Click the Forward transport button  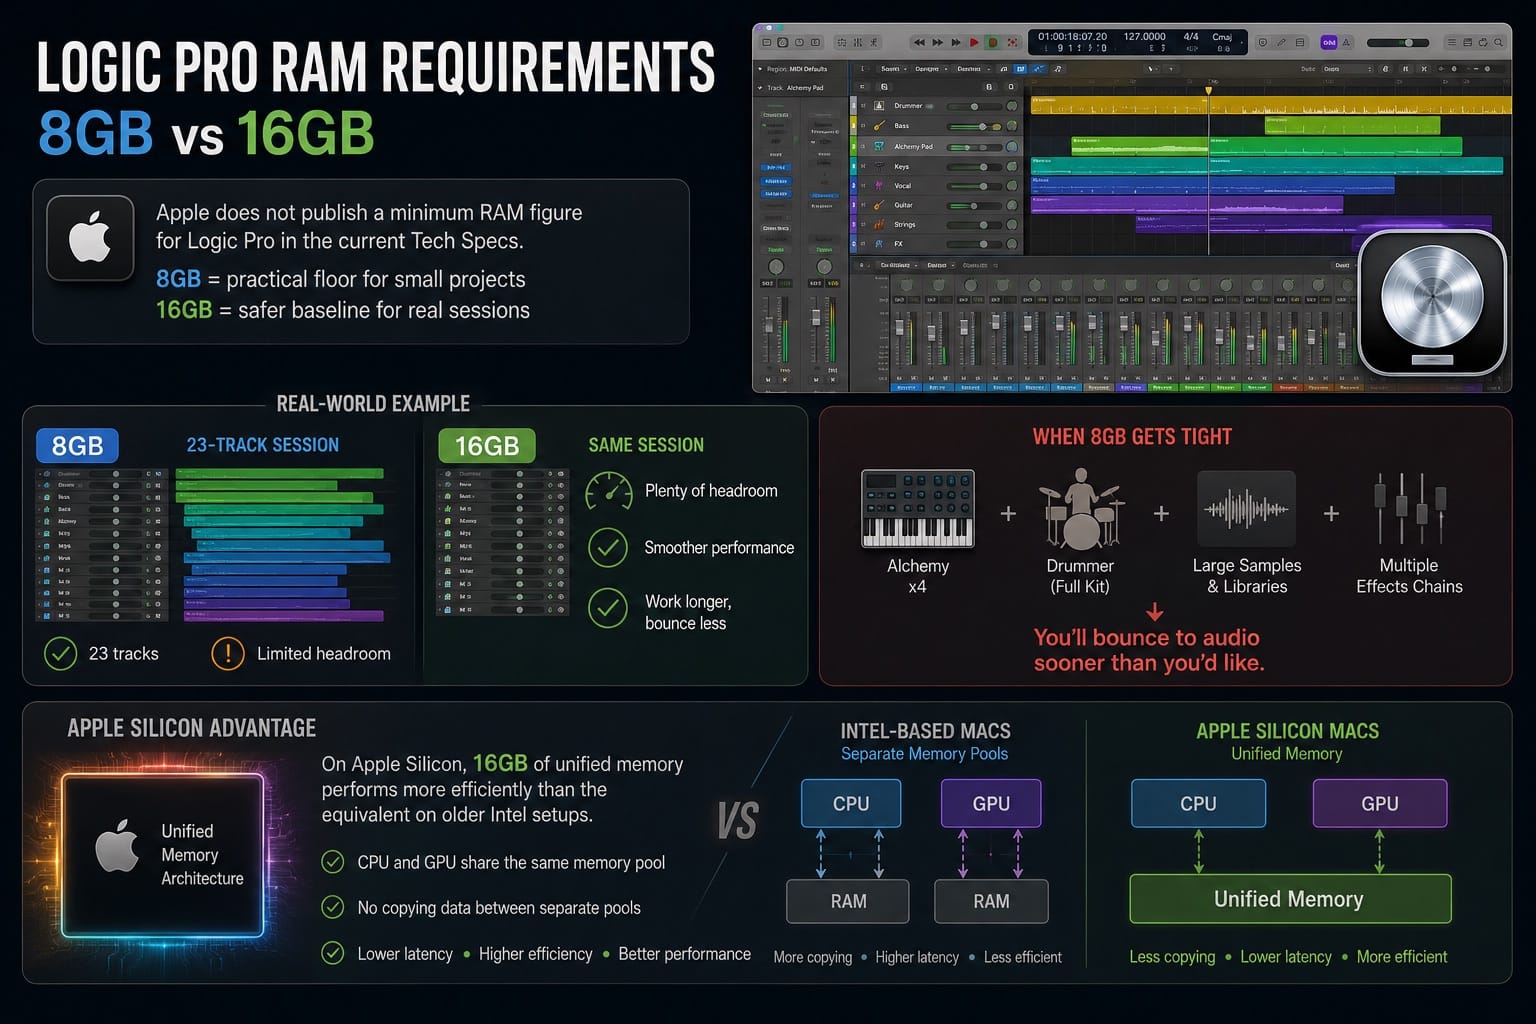(x=938, y=42)
